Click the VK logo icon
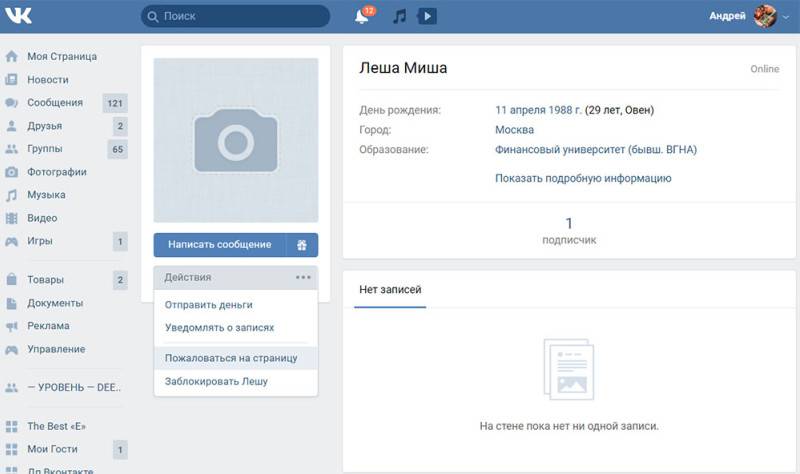 tap(18, 16)
